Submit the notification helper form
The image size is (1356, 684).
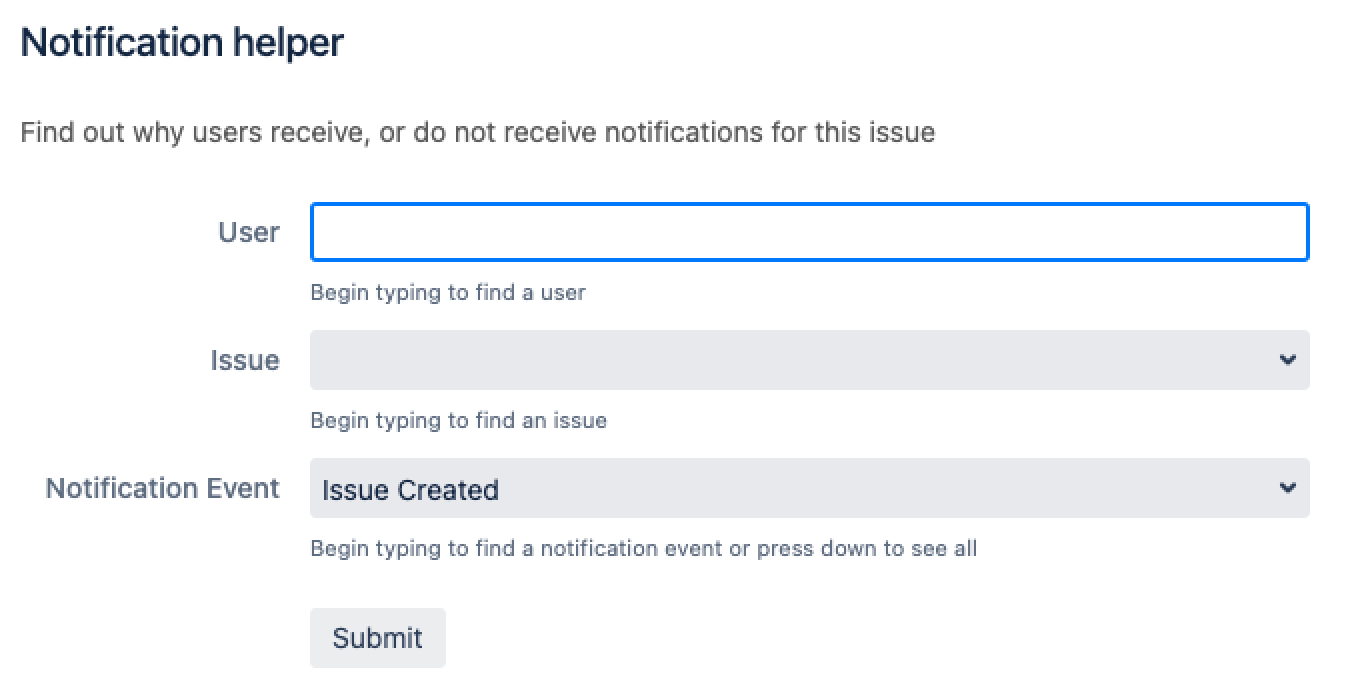point(377,638)
